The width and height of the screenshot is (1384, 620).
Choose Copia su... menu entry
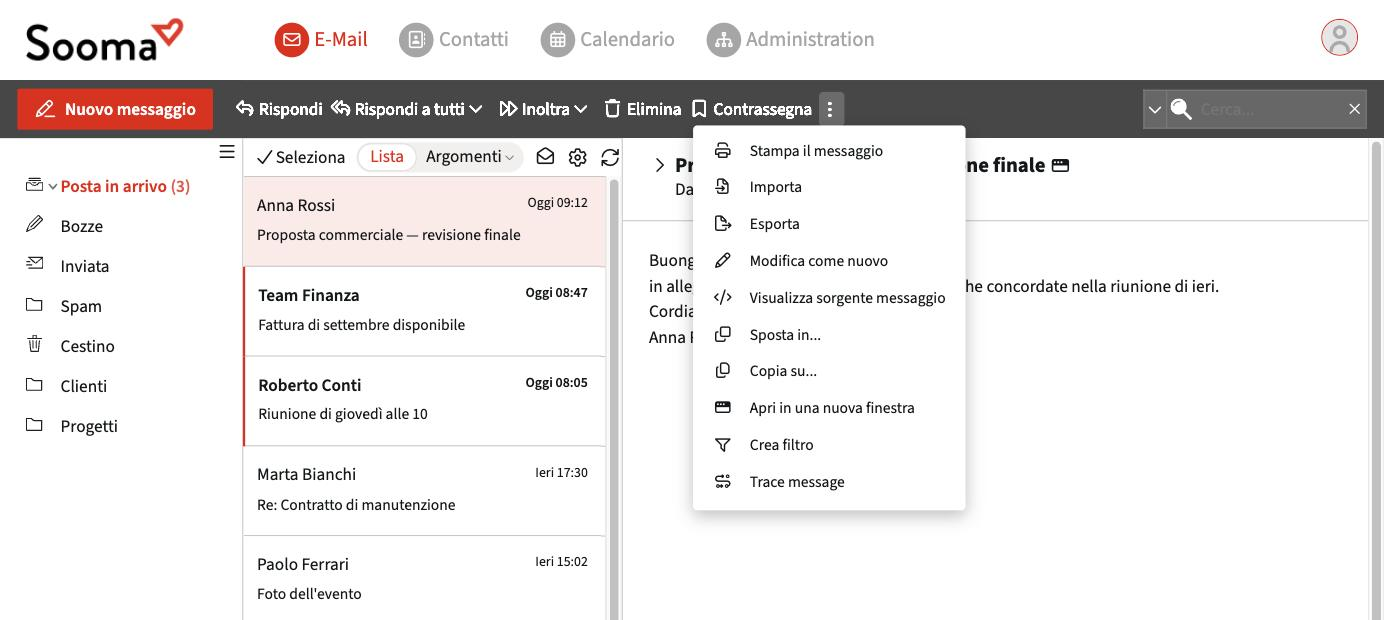[x=829, y=371]
